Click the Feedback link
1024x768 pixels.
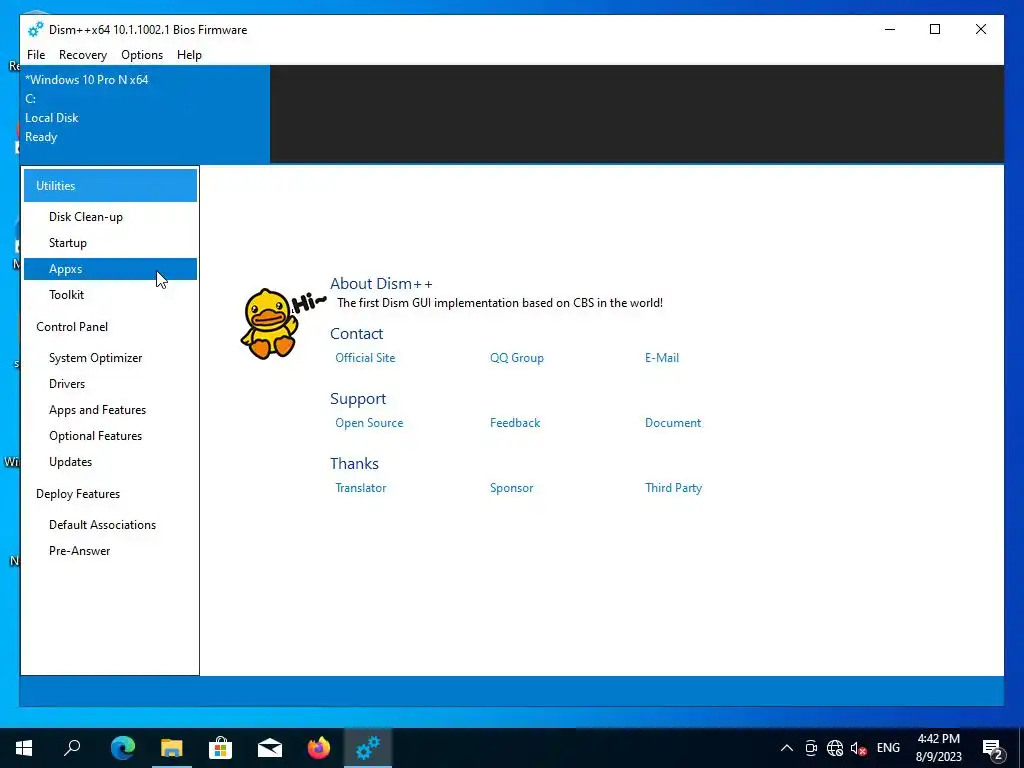tap(515, 423)
